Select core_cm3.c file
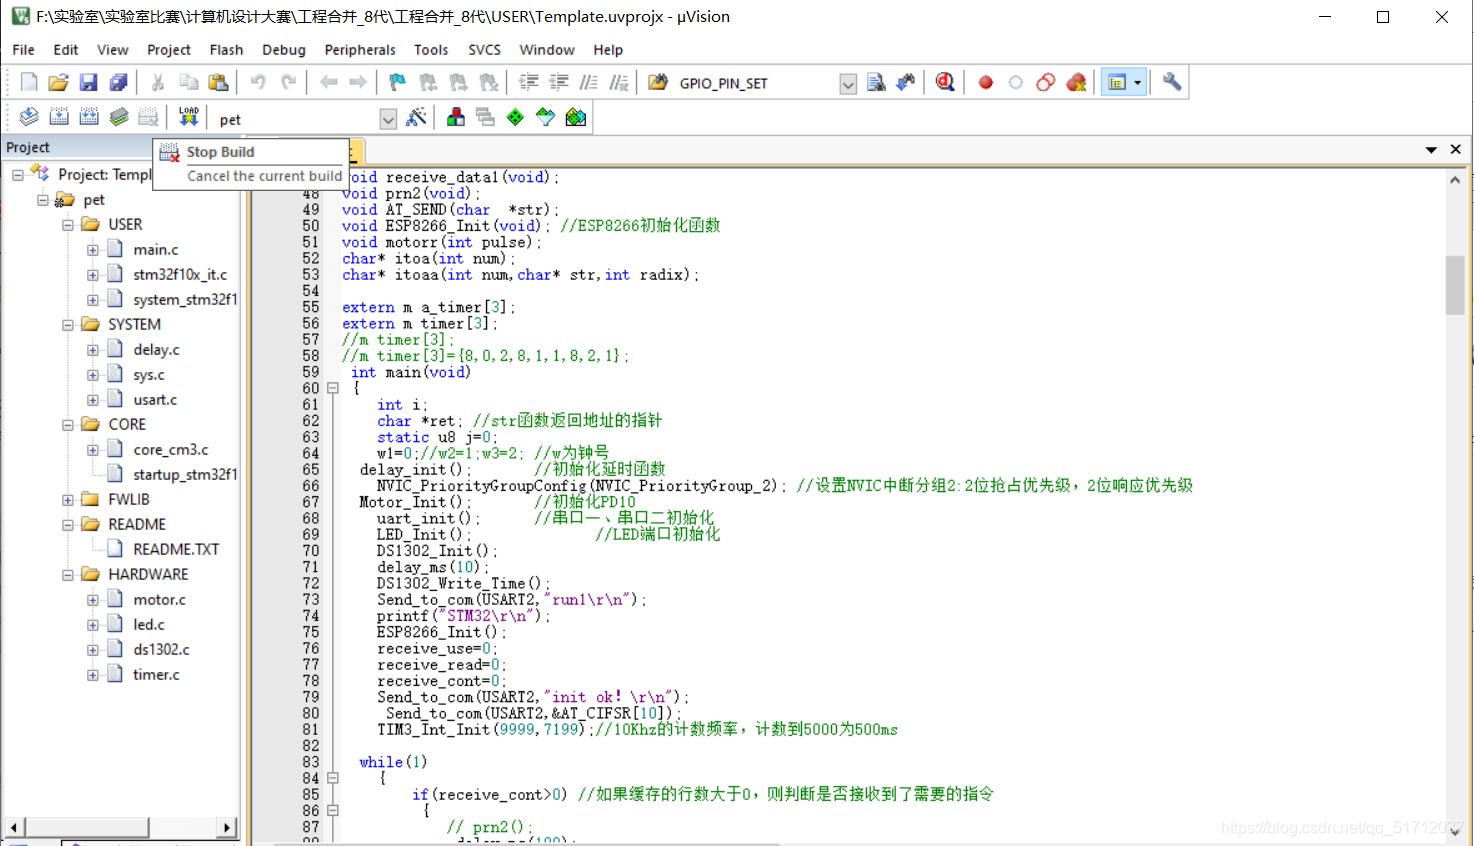This screenshot has width=1474, height=846. 171,450
